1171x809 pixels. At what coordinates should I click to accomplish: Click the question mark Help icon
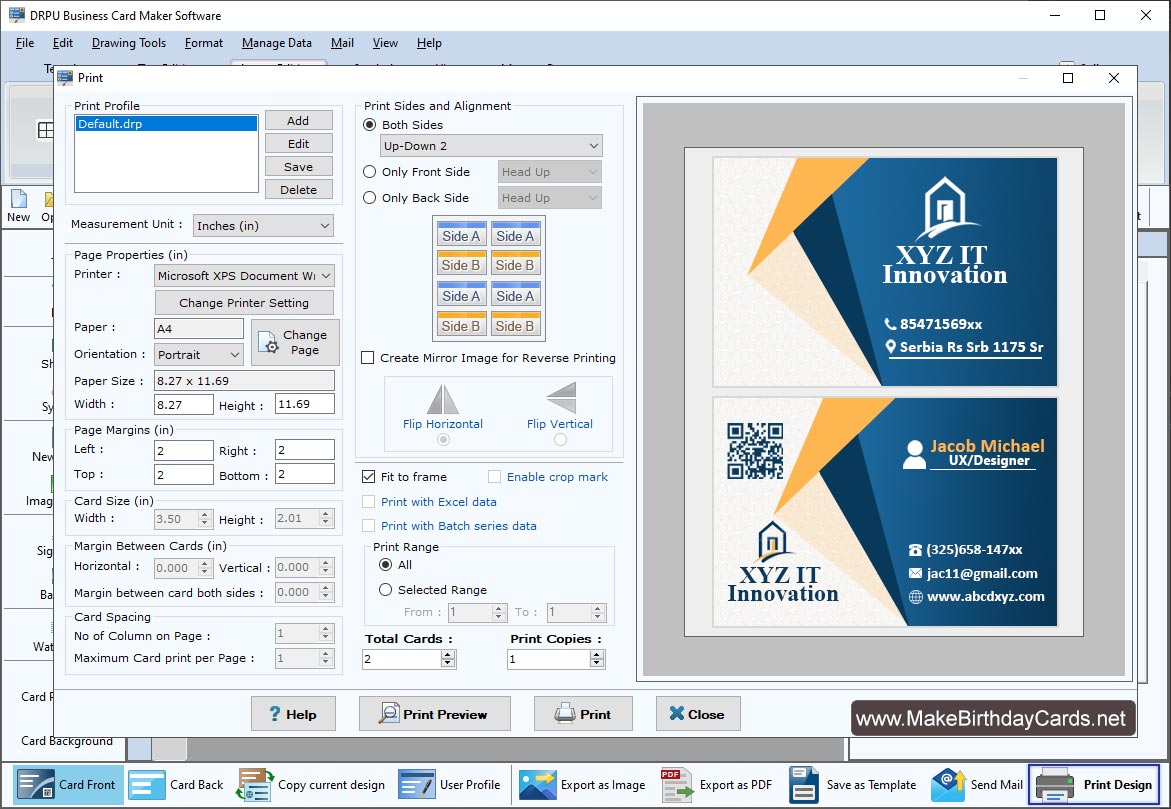(275, 714)
